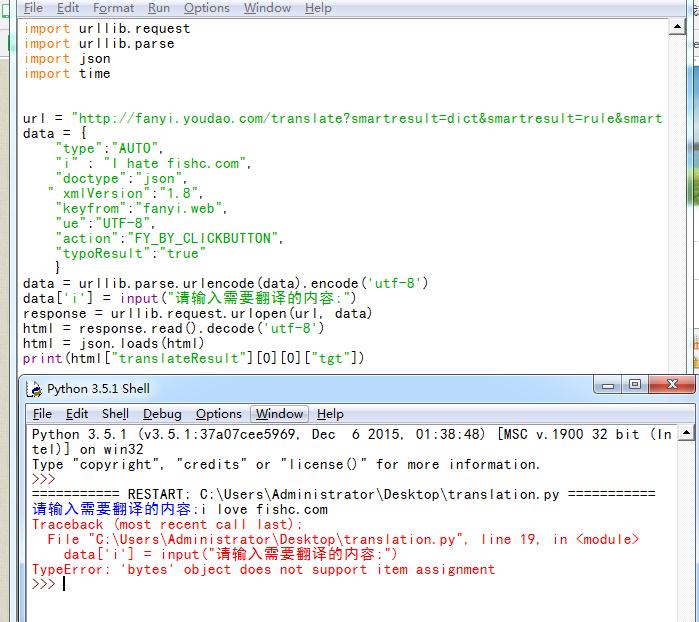Open the File menu in Python Shell
699x622 pixels.
tap(42, 414)
